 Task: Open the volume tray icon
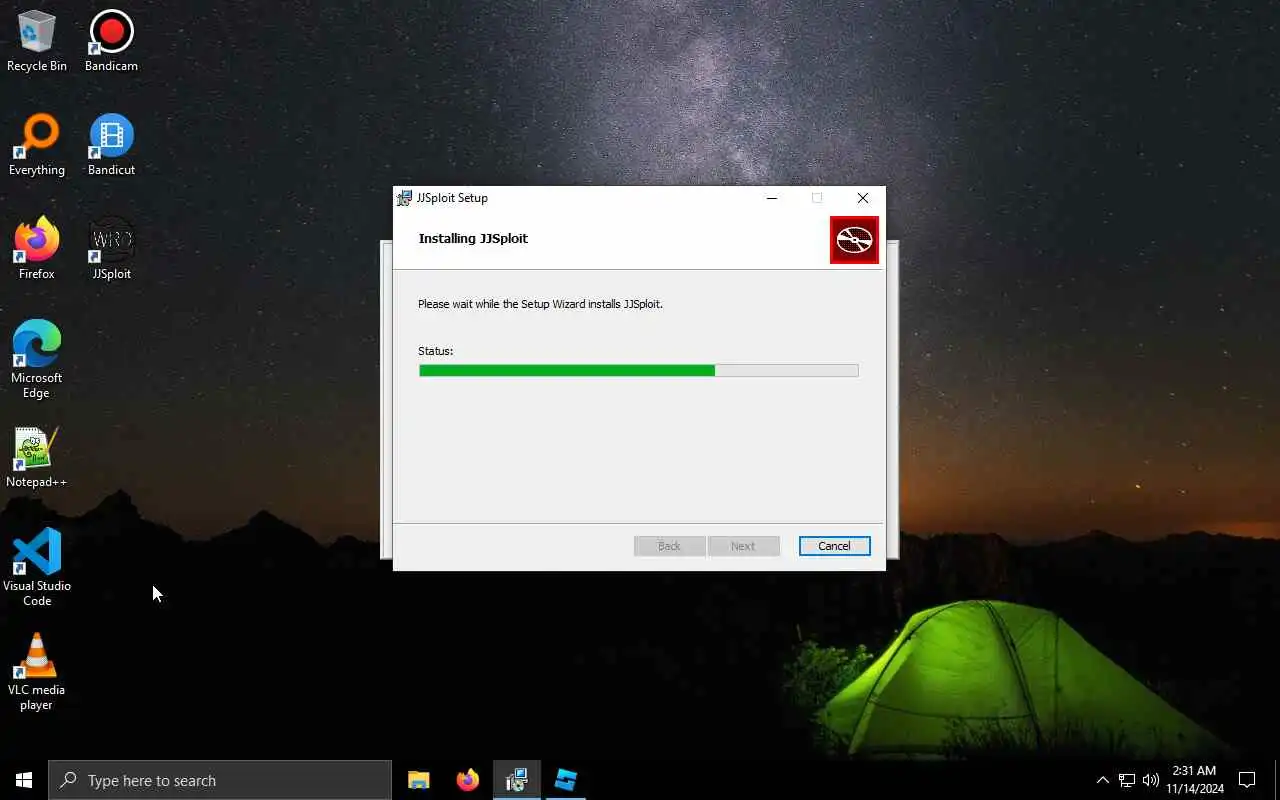(1151, 780)
